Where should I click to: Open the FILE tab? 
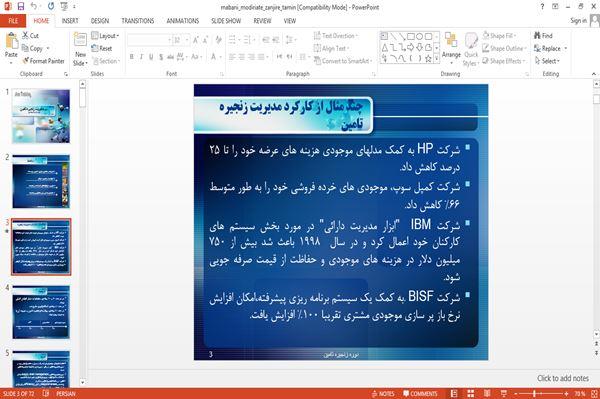tap(13, 21)
